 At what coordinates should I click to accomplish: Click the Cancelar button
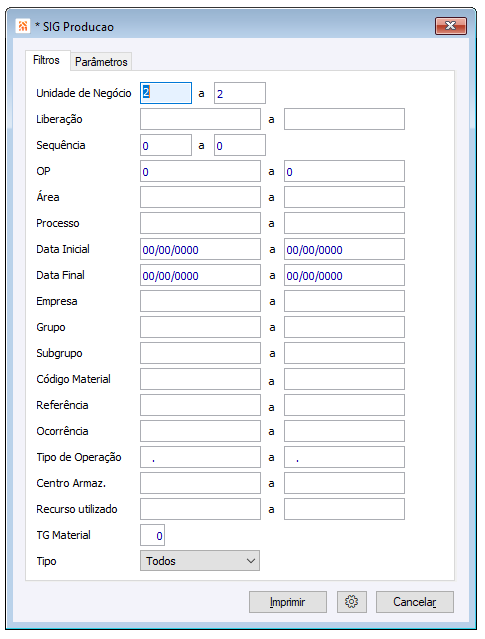(x=414, y=602)
